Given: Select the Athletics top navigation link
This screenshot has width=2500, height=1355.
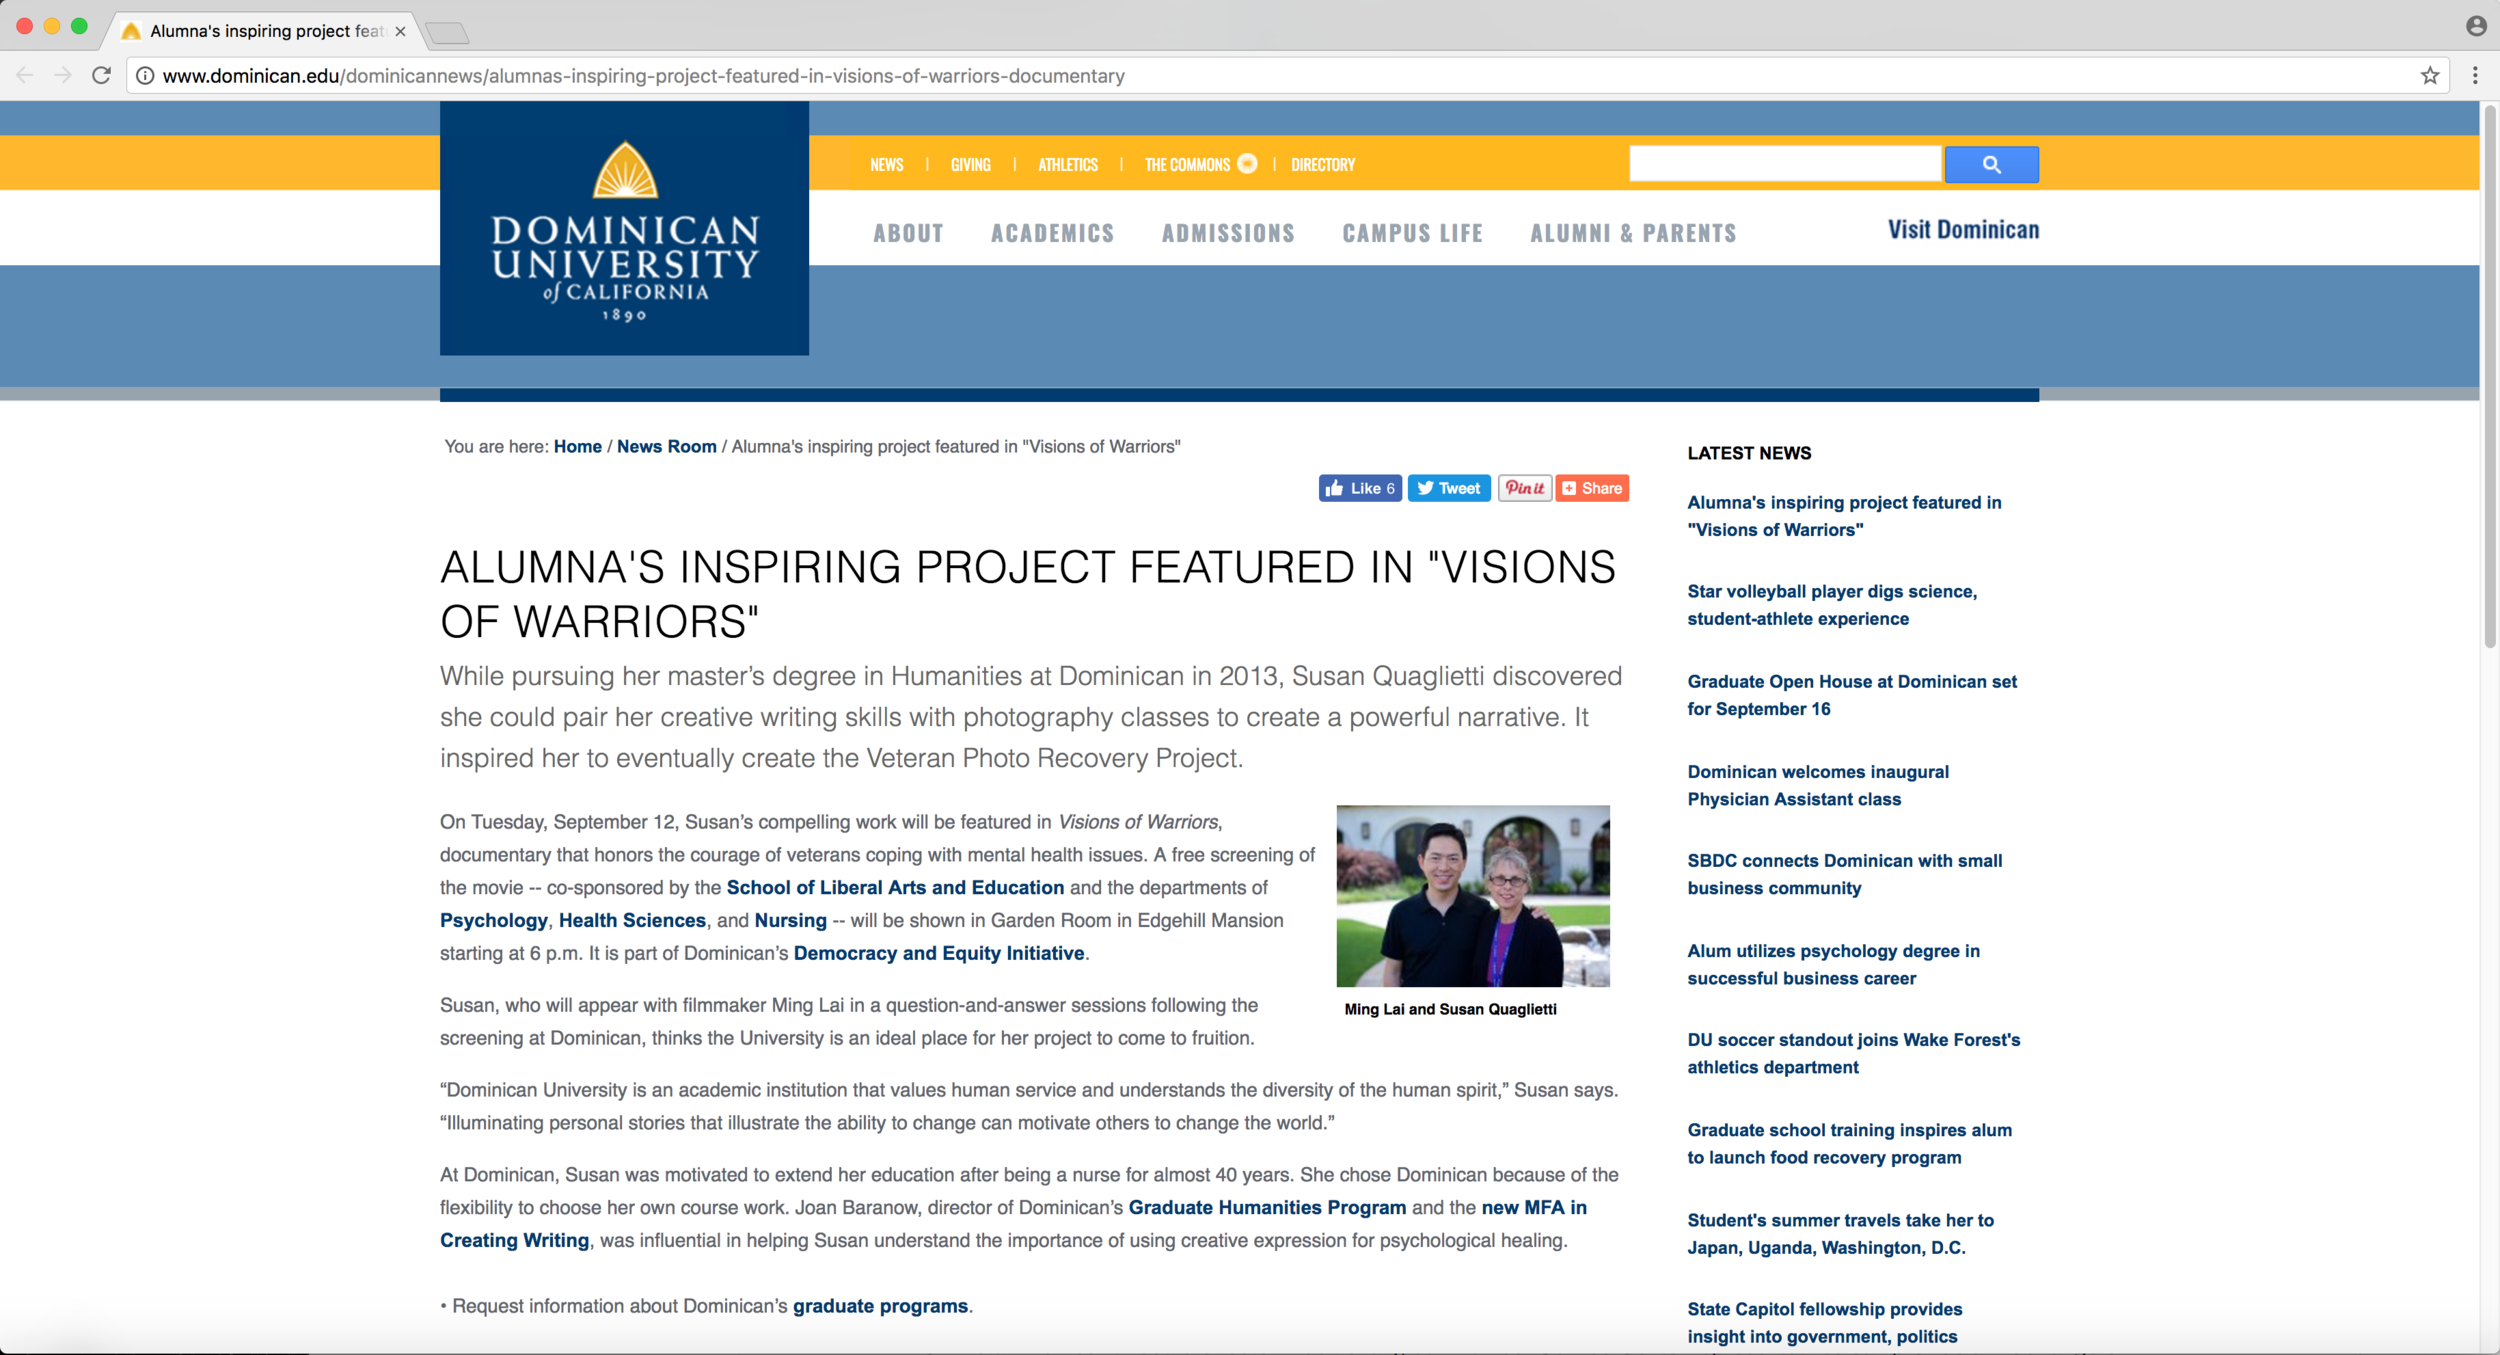Looking at the screenshot, I should tap(1067, 165).
